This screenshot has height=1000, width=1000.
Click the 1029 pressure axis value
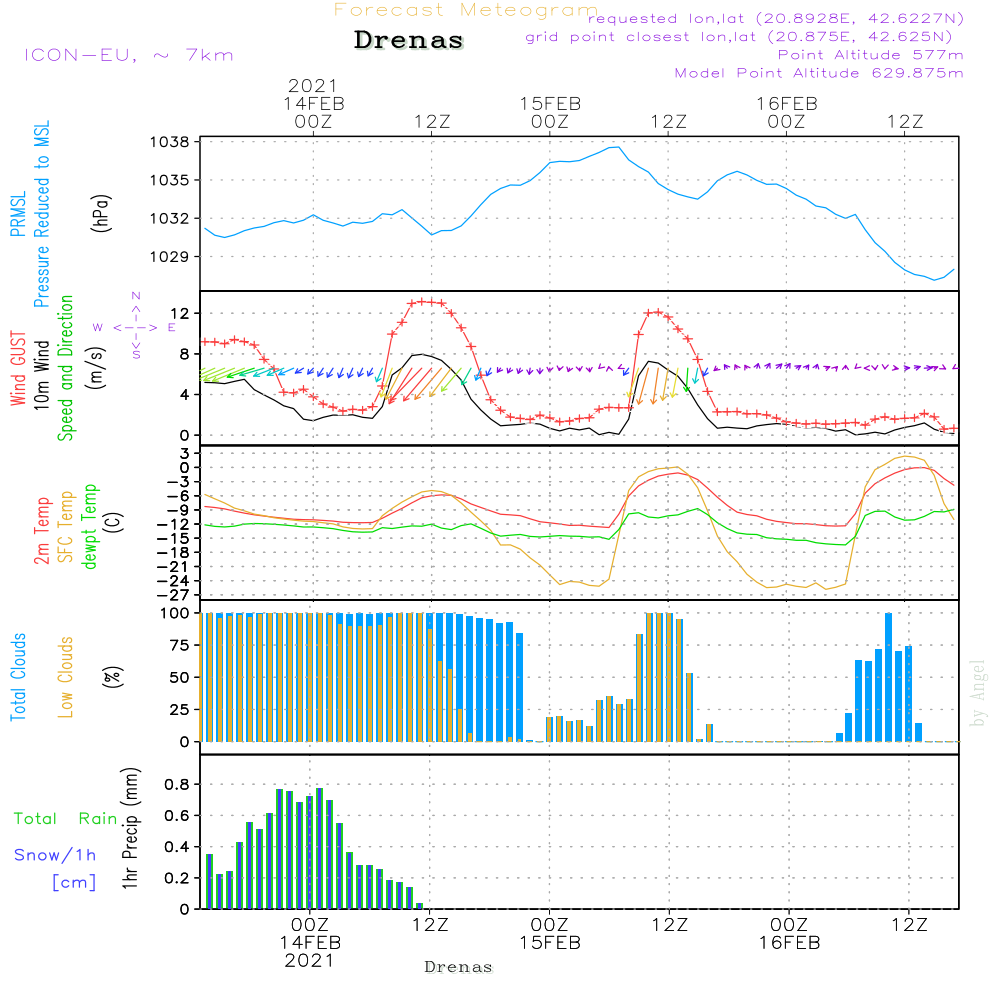pyautogui.click(x=170, y=257)
